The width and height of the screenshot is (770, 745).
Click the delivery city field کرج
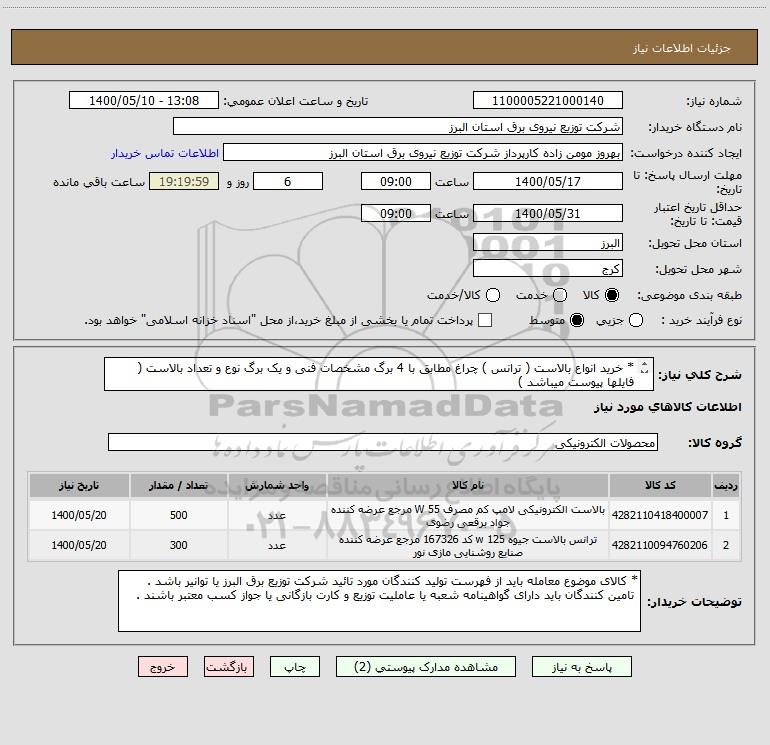[x=548, y=269]
